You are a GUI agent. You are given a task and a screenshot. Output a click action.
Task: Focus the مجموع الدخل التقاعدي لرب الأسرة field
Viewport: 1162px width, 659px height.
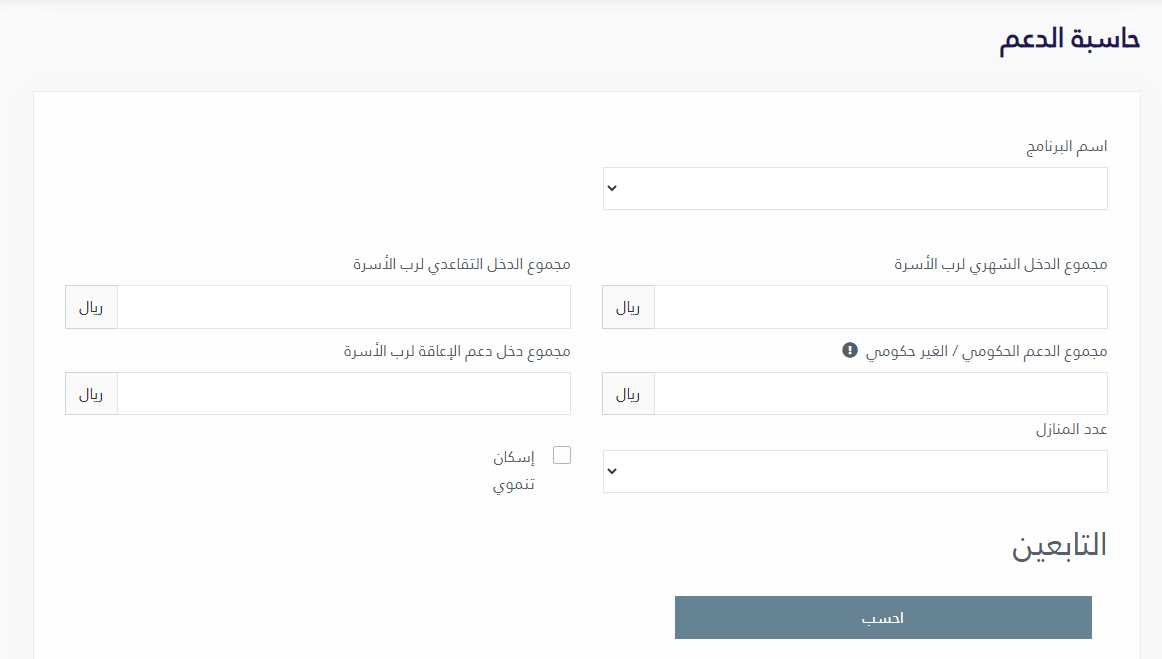344,307
